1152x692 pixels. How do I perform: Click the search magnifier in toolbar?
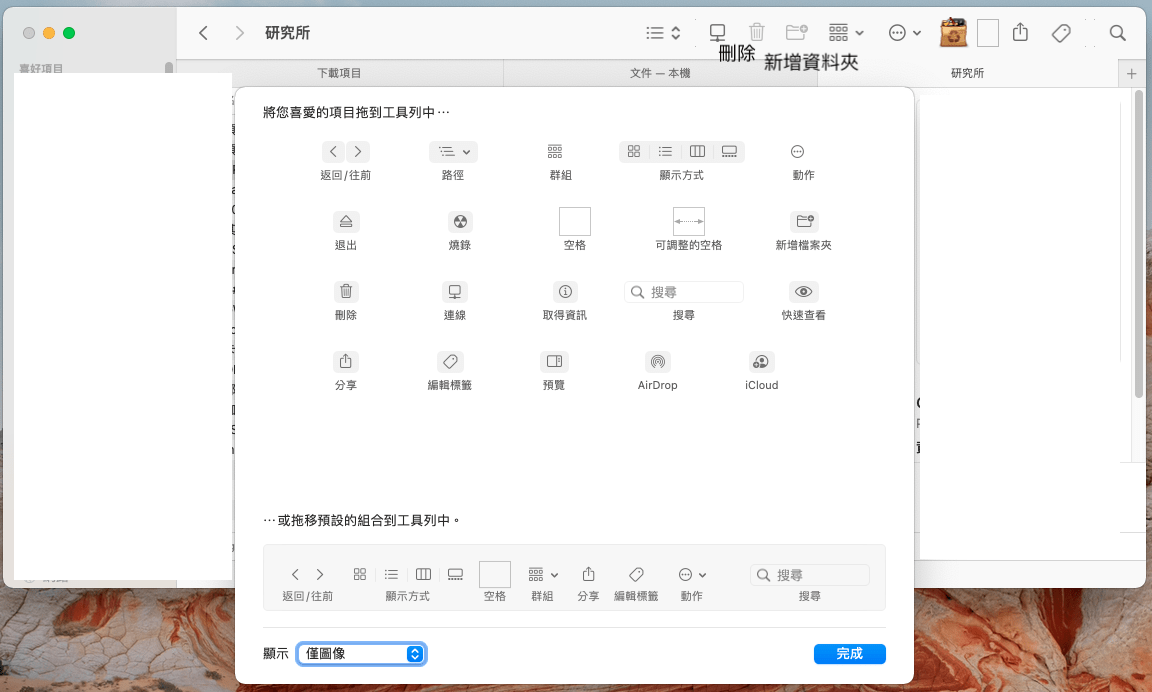[x=1117, y=33]
